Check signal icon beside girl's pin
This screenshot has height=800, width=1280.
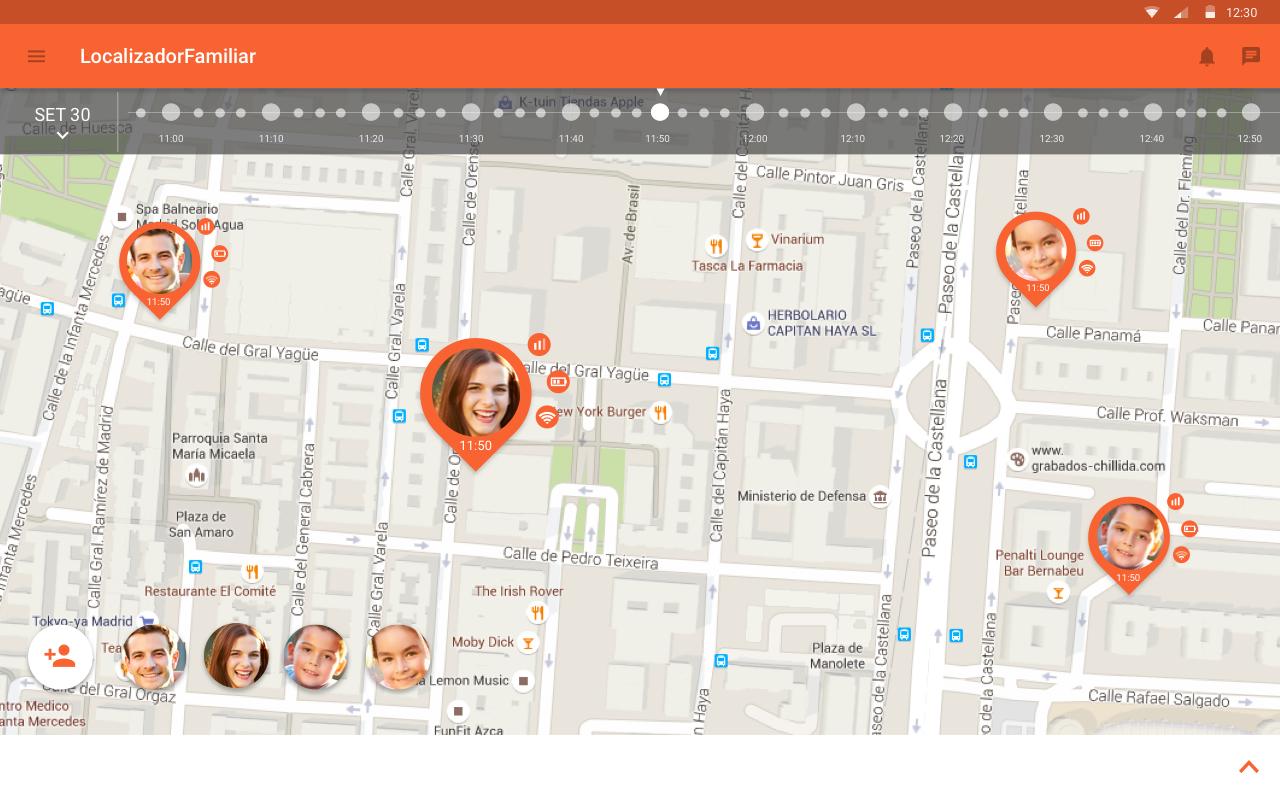1081,216
